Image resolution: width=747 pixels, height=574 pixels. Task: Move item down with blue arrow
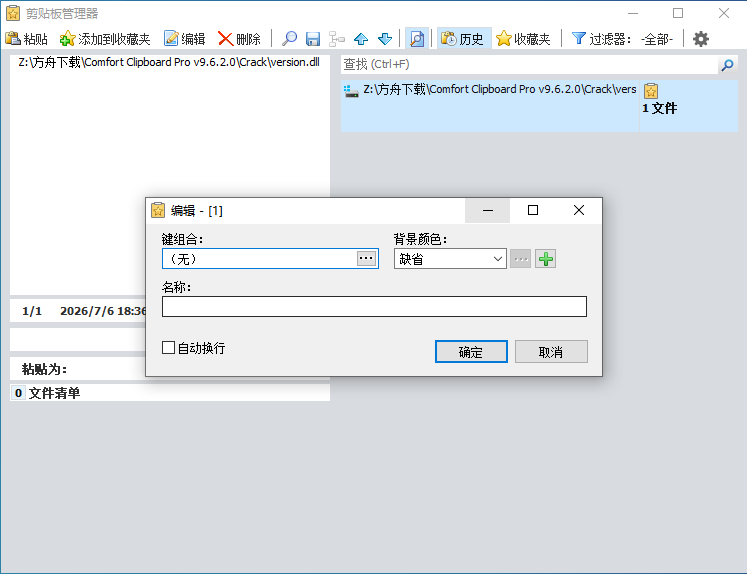click(x=384, y=39)
